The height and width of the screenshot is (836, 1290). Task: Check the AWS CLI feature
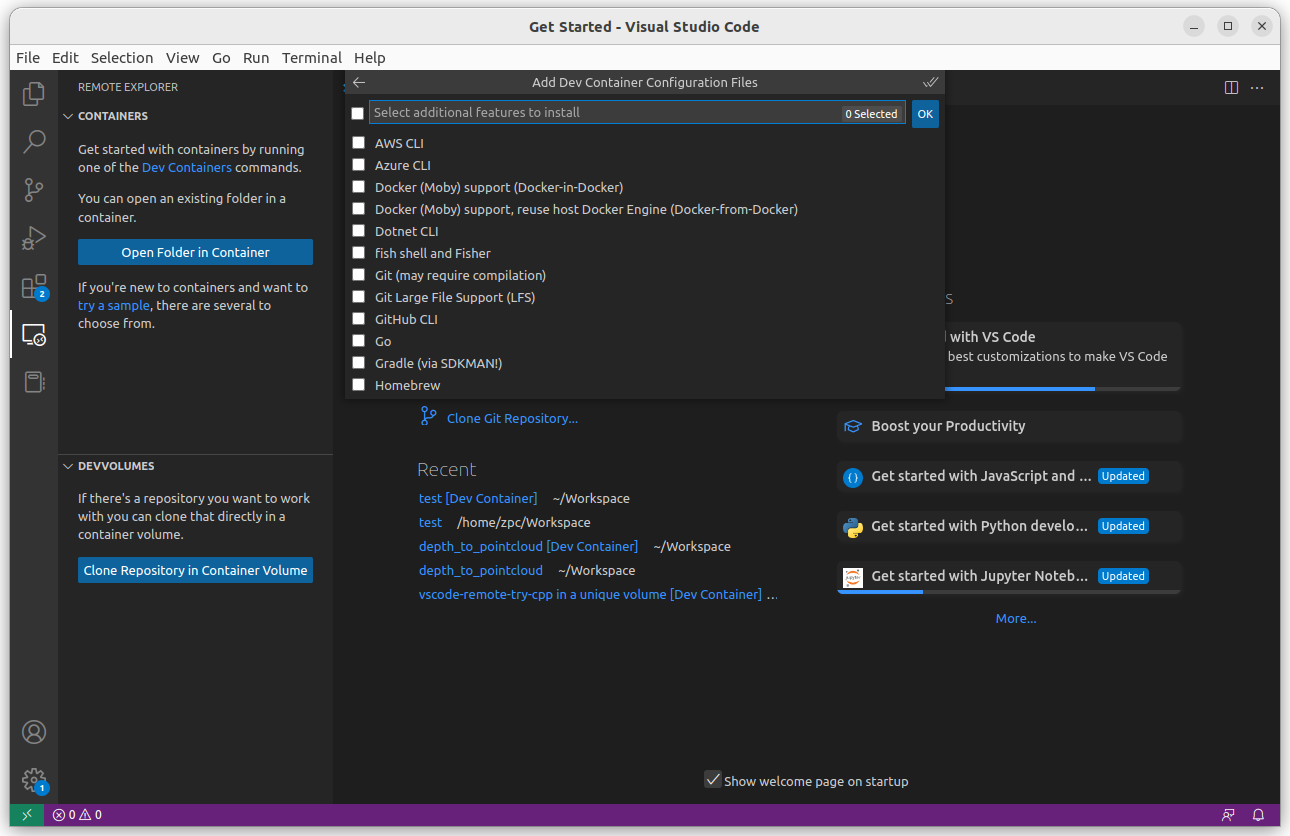pos(358,143)
